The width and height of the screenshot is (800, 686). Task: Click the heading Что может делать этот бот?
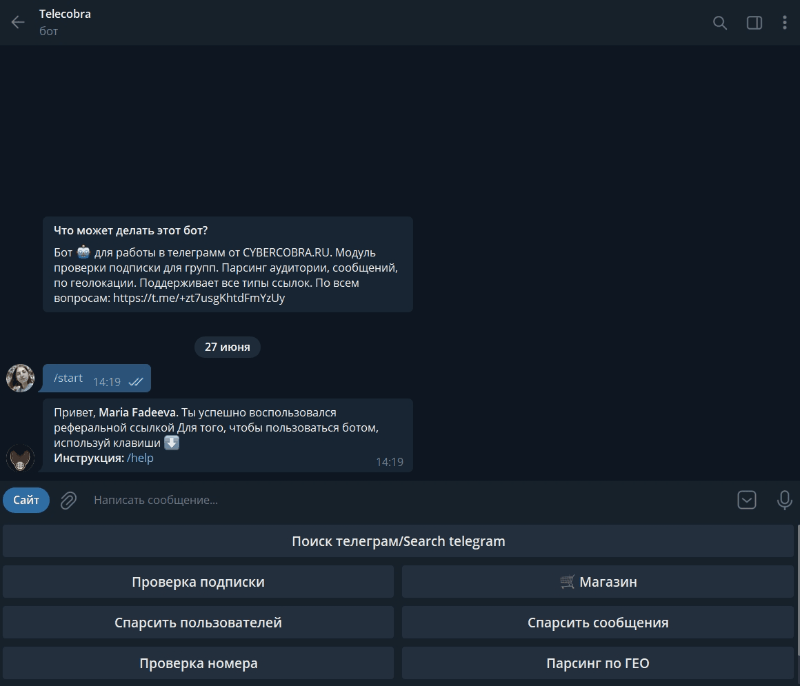131,231
